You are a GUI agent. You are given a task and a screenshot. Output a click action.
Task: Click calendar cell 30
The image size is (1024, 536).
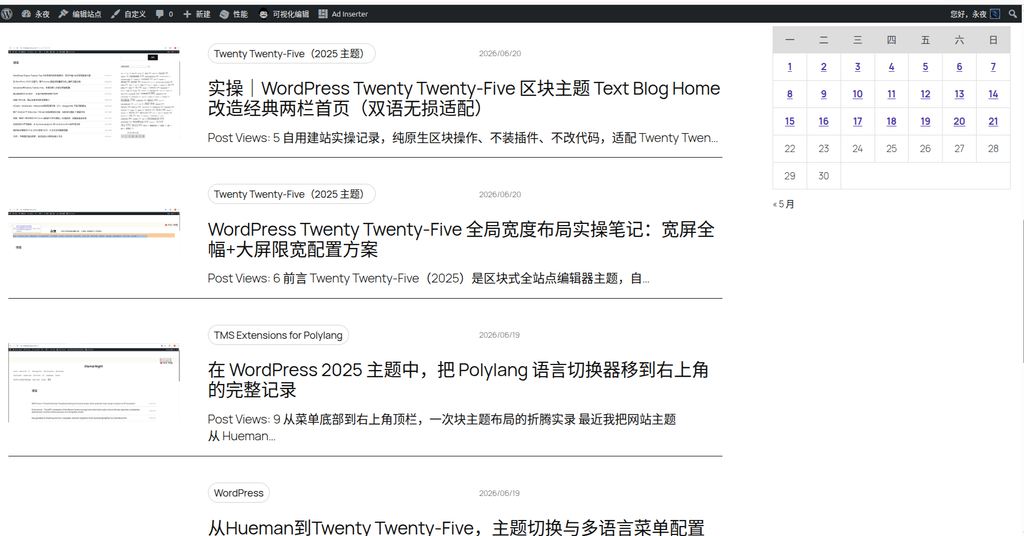pos(824,176)
